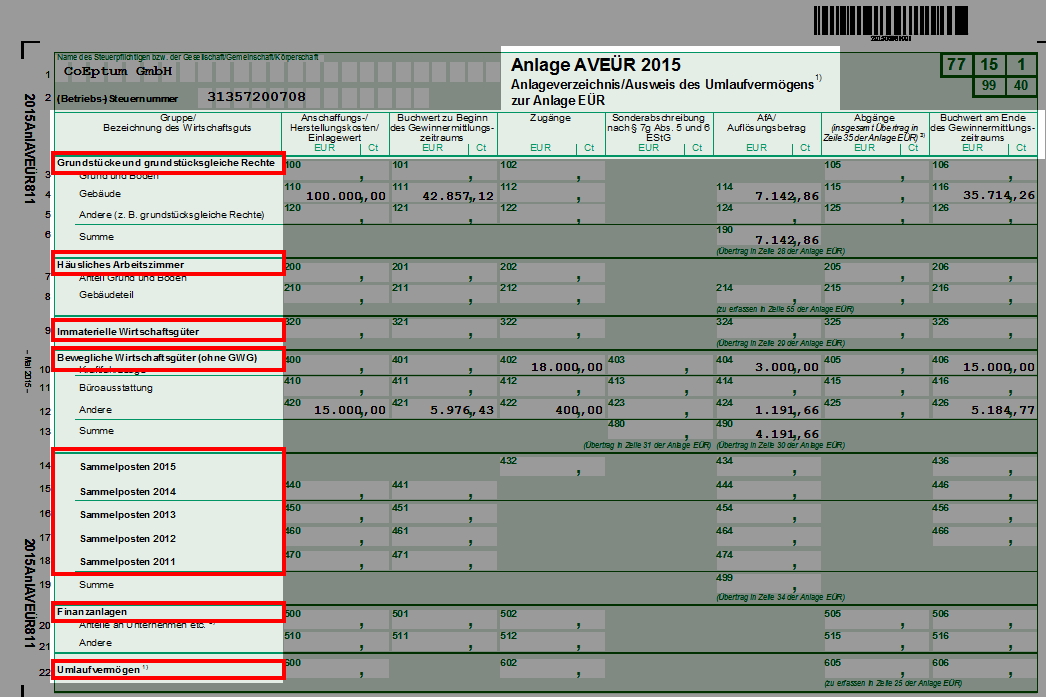
Task: Click sum field 490 showing 4.191,66
Action: (766, 433)
